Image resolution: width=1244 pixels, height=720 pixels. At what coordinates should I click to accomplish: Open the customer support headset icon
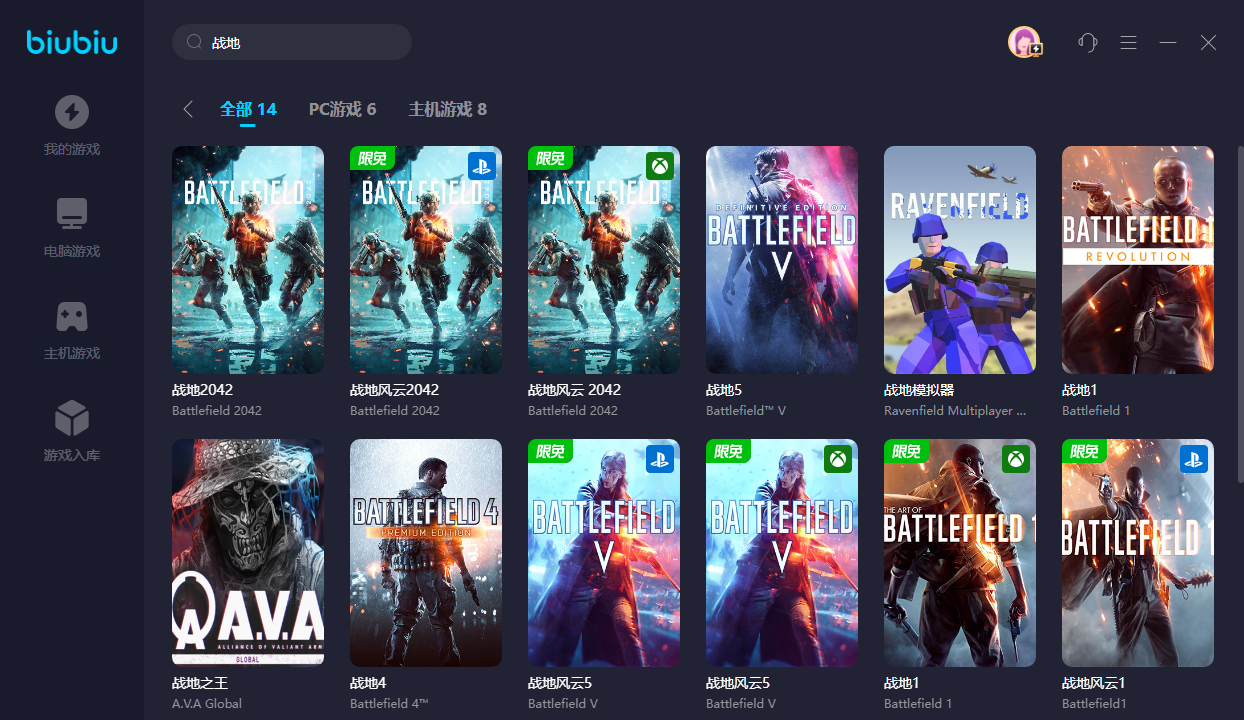point(1088,42)
